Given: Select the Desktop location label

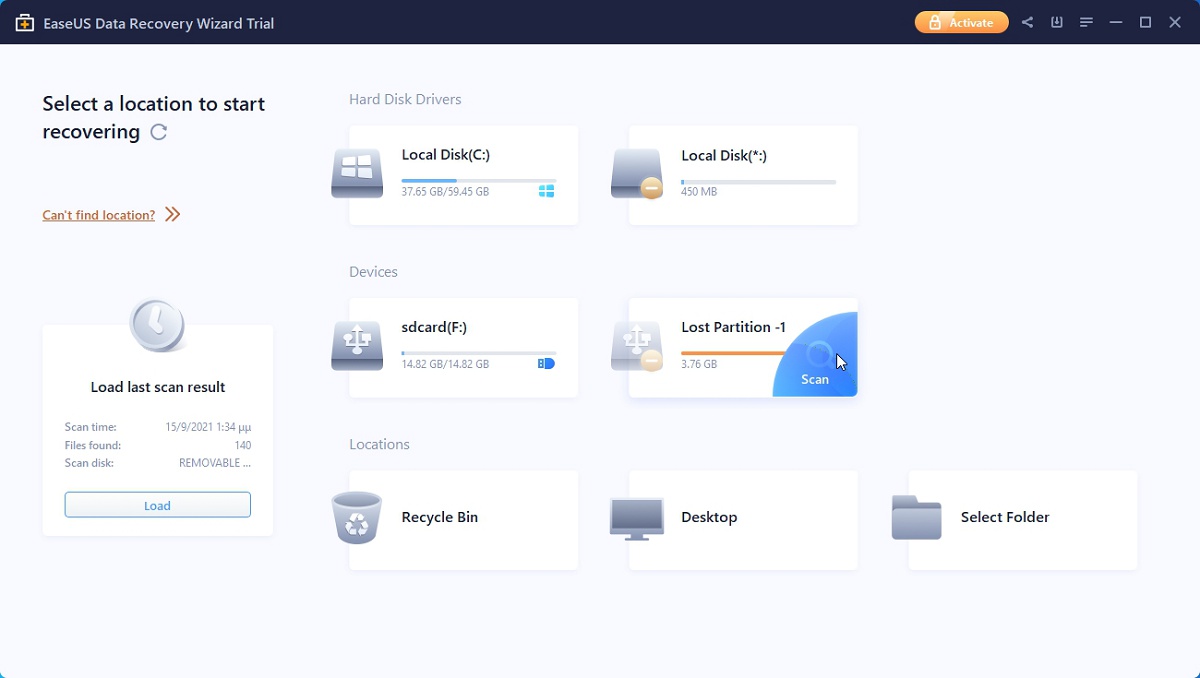Looking at the screenshot, I should tap(709, 517).
